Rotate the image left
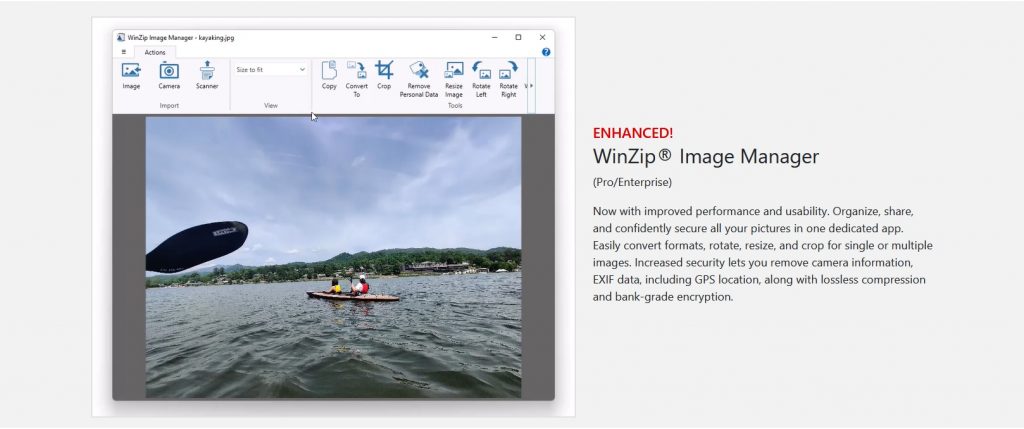This screenshot has height=429, width=1024. [x=481, y=79]
